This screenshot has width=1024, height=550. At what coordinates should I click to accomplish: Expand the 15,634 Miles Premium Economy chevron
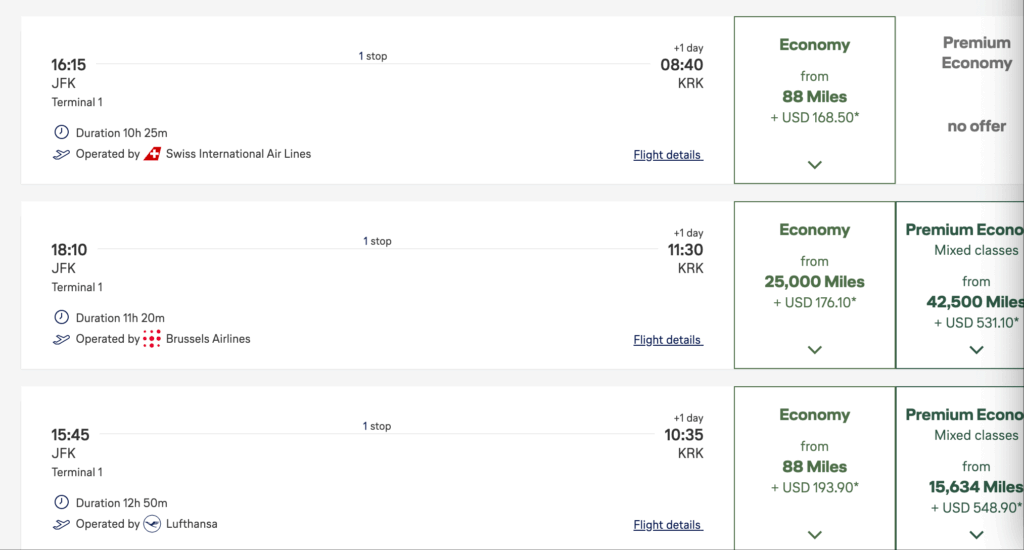(976, 534)
